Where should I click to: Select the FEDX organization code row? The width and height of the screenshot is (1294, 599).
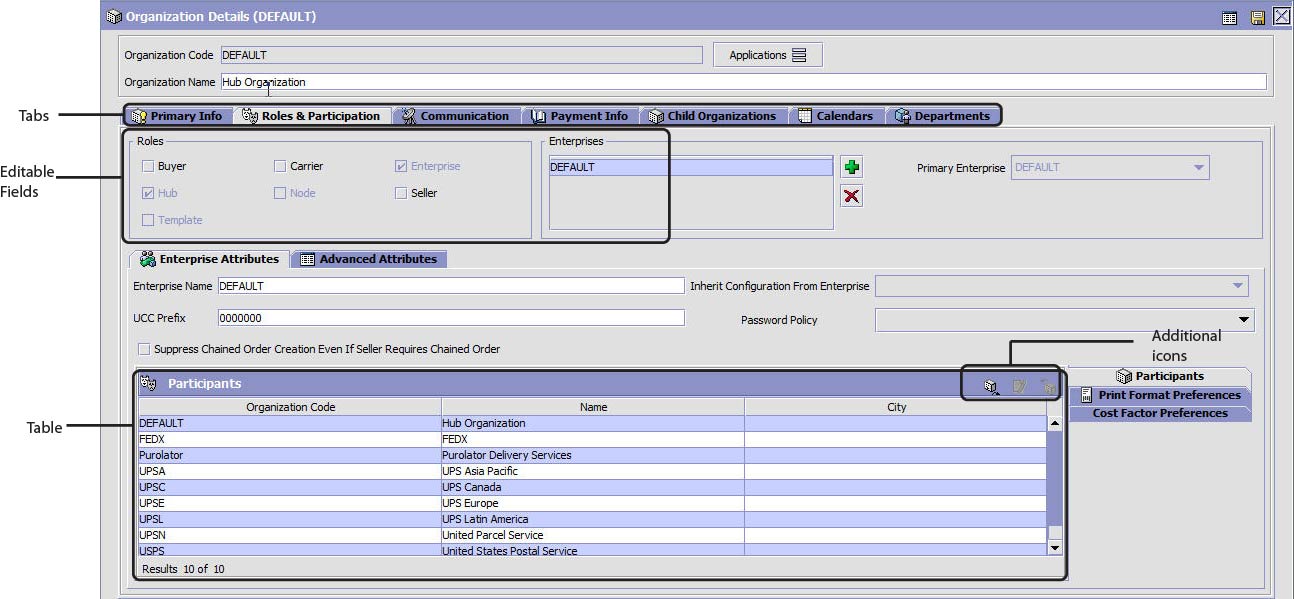pyautogui.click(x=290, y=439)
